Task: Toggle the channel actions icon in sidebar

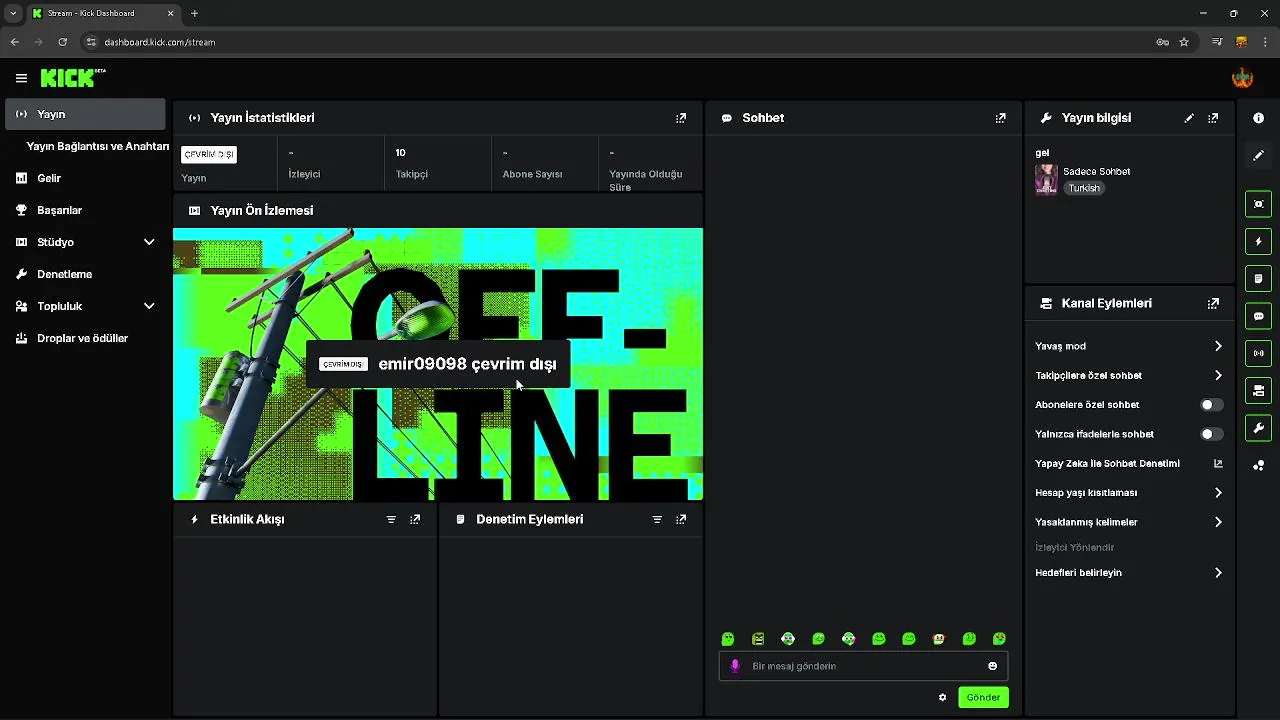Action: [x=1258, y=390]
